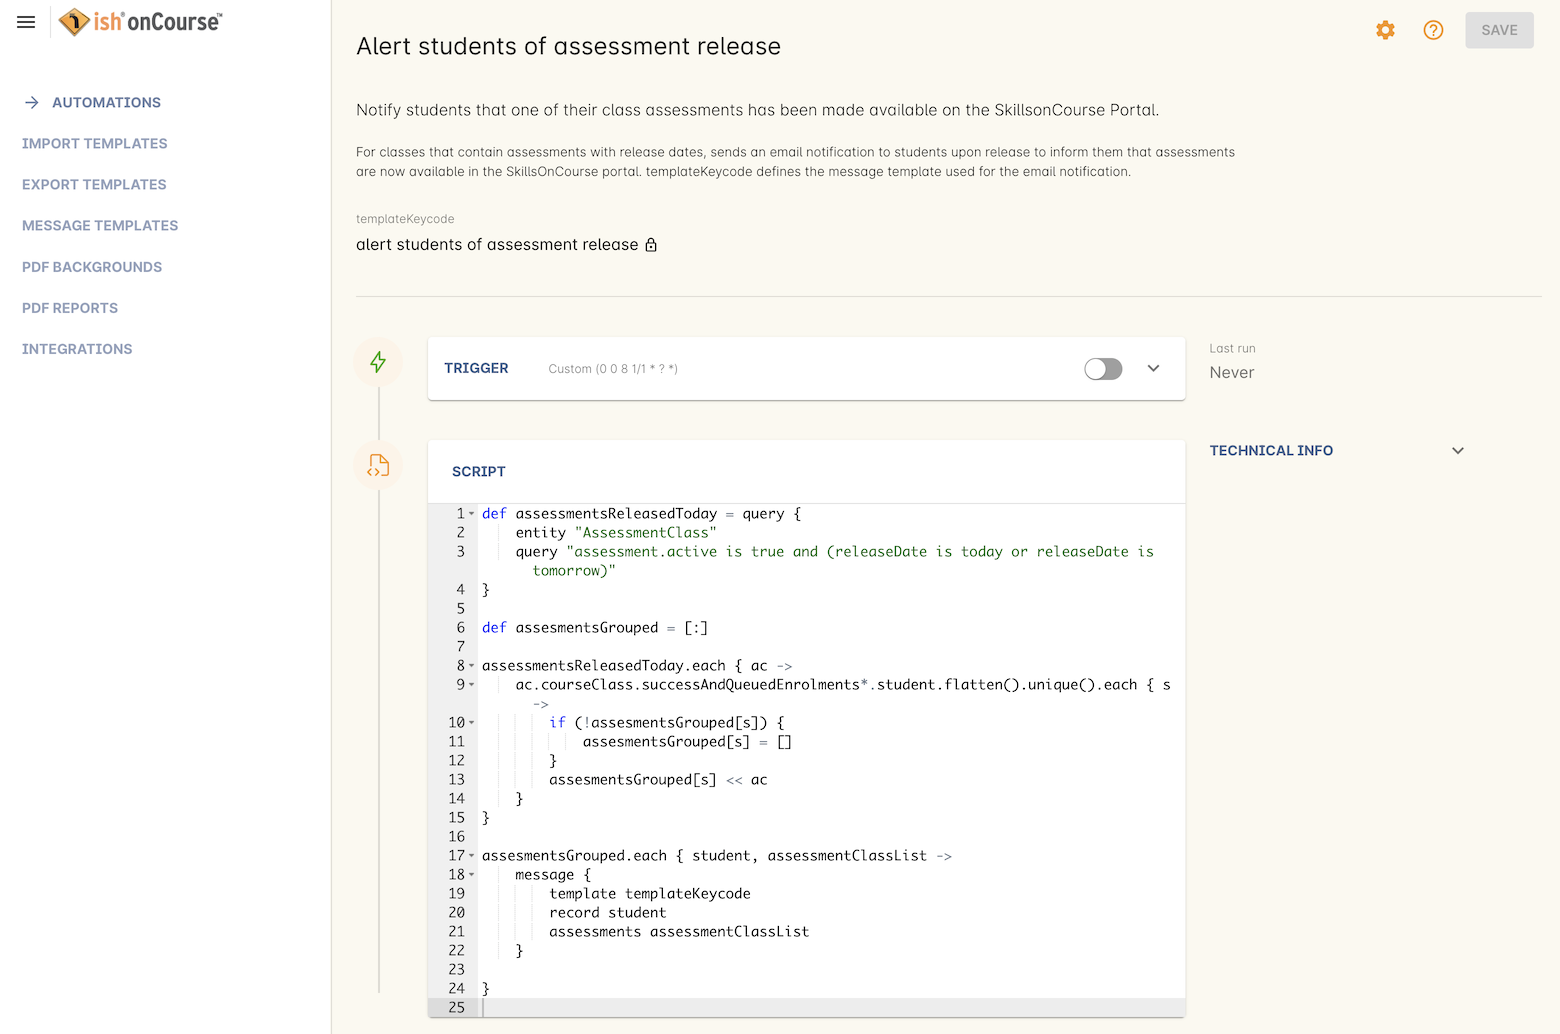
Task: Toggle the automation trigger enabled switch
Action: pos(1103,369)
